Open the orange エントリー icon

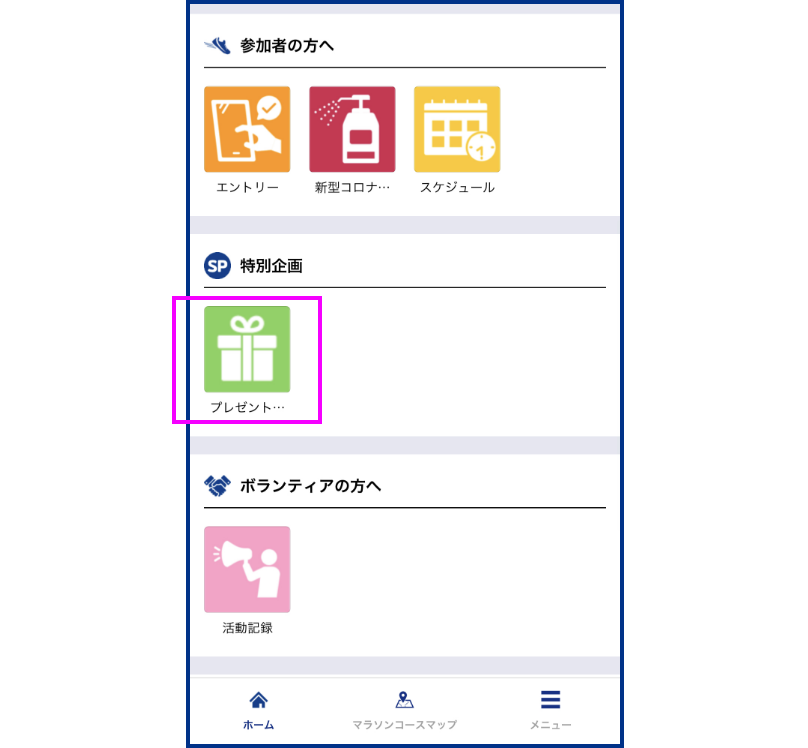pyautogui.click(x=247, y=129)
